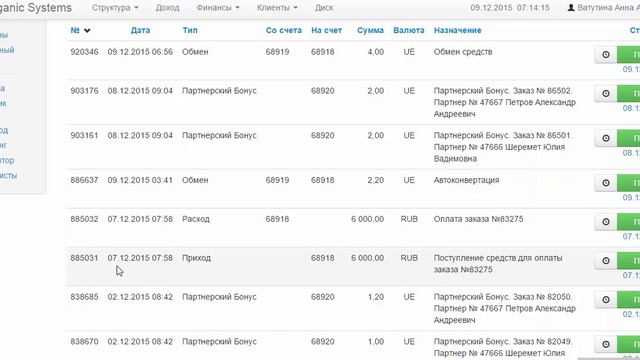Click the Автоконвертация description text

tap(466, 180)
